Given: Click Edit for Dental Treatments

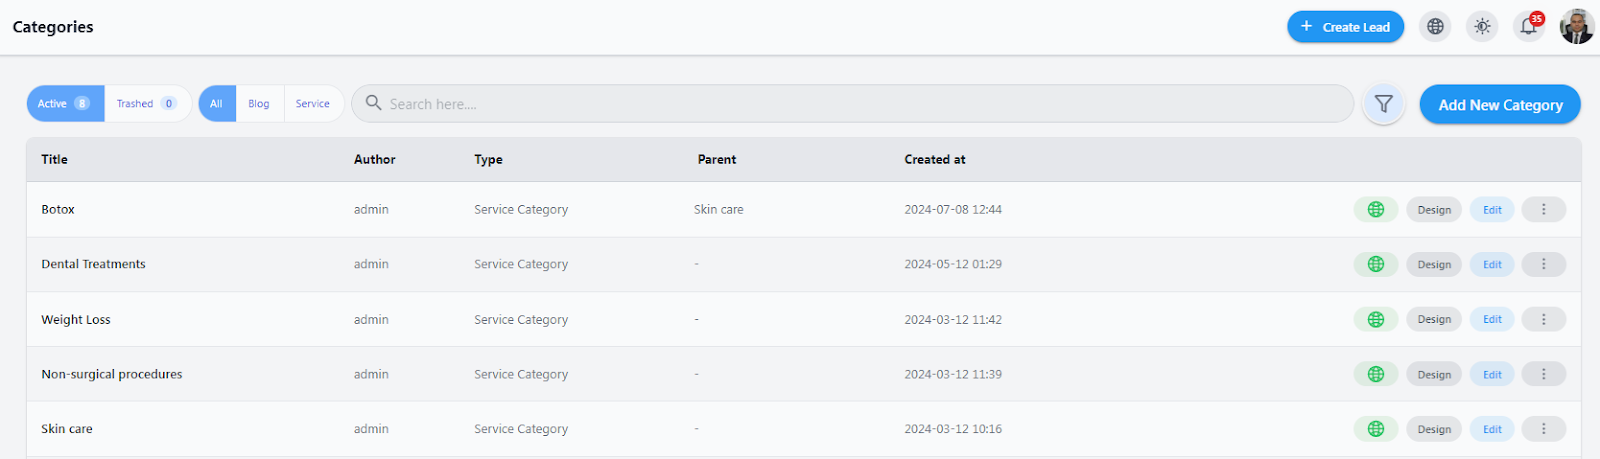Looking at the screenshot, I should 1492,265.
